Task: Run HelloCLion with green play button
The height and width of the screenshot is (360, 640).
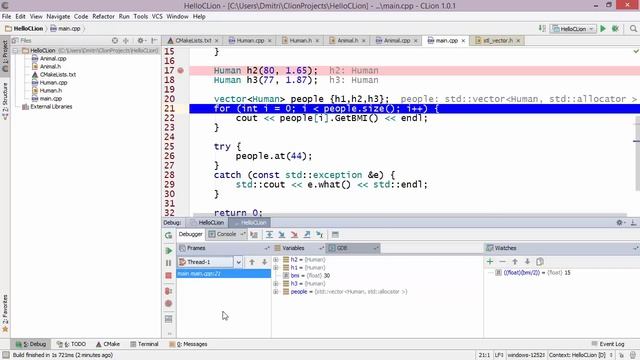Action: click(603, 29)
